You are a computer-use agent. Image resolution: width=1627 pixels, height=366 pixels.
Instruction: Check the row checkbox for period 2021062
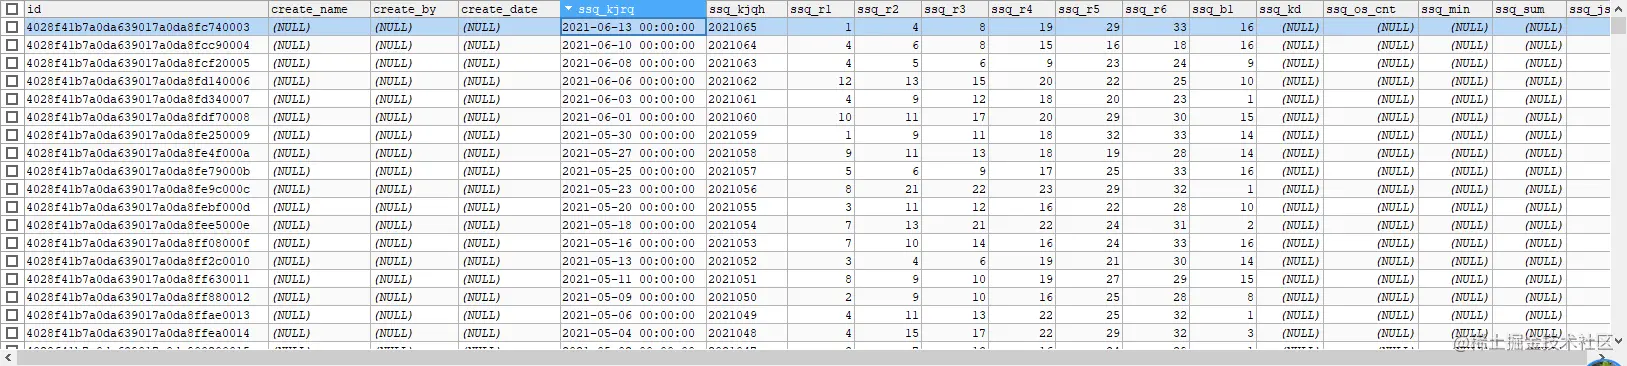[12, 81]
